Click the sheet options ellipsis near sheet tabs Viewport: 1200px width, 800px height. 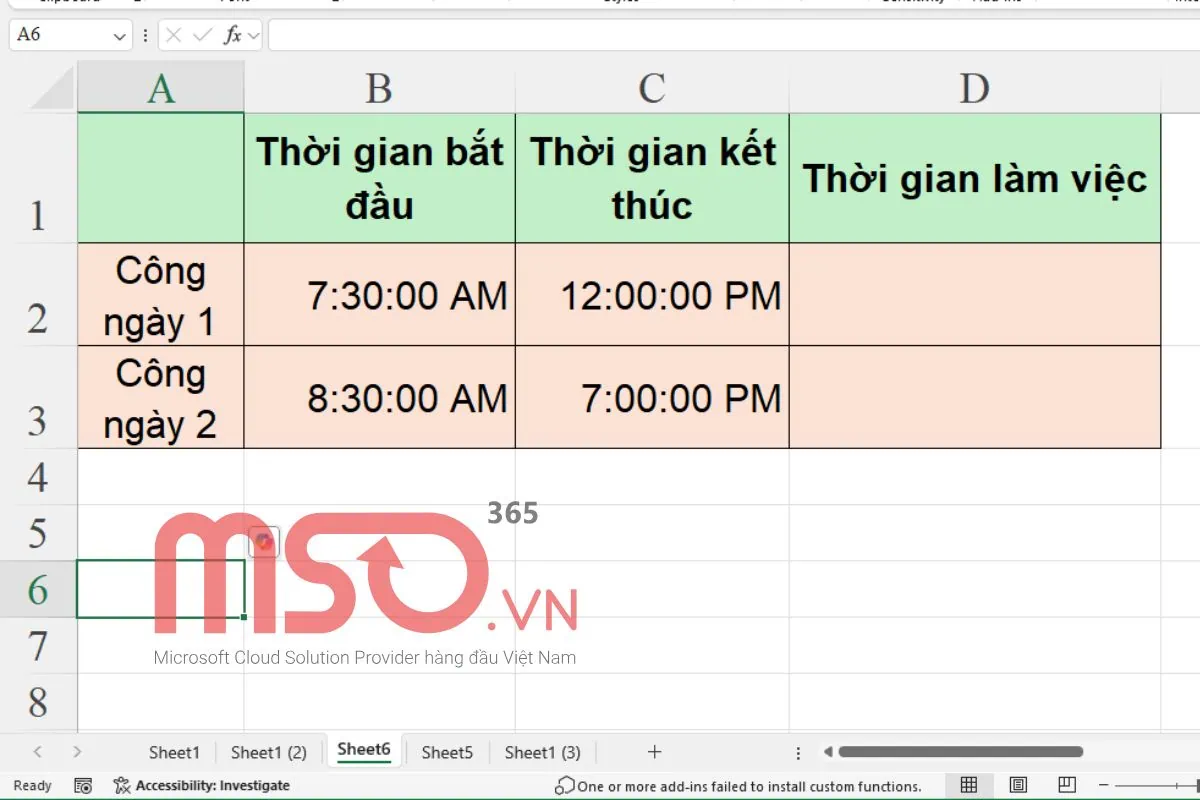coord(797,752)
